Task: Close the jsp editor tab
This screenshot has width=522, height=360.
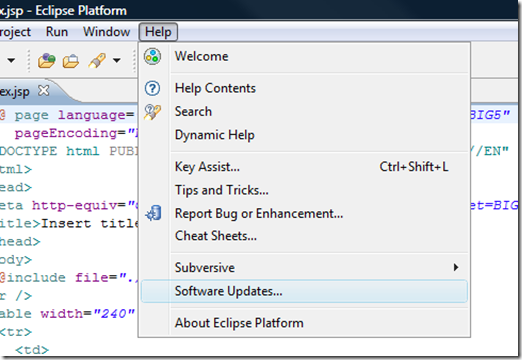Action: coord(44,90)
